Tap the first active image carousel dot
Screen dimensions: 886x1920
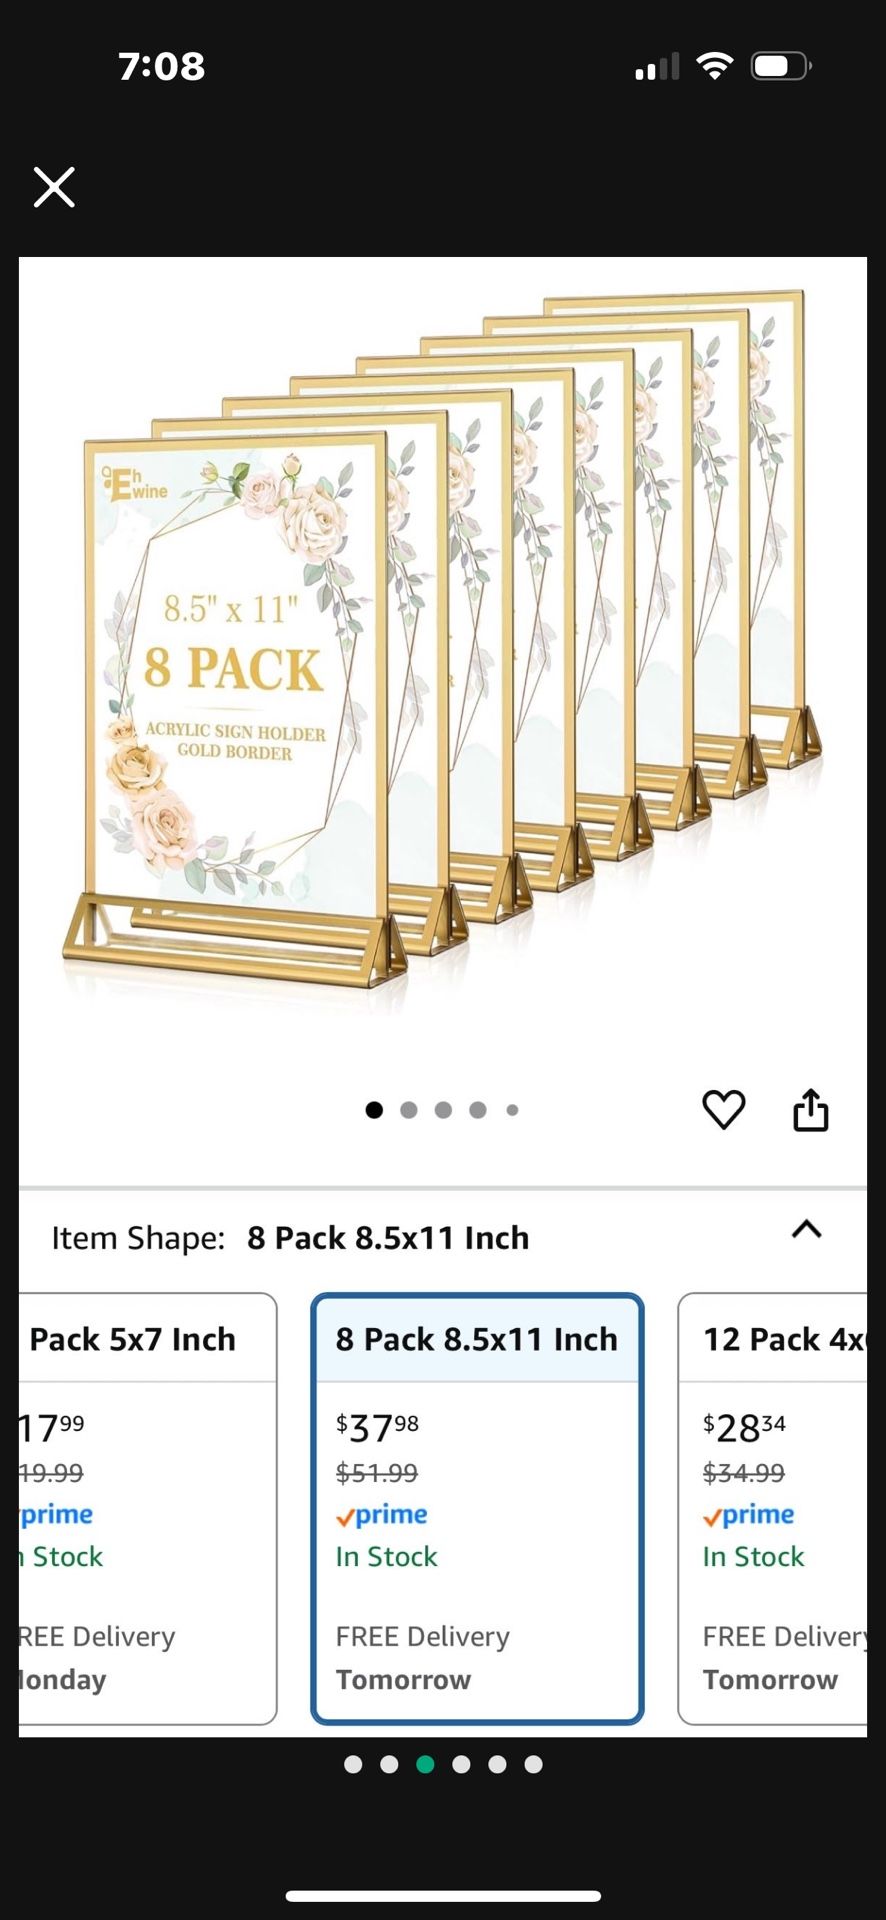tap(374, 1110)
